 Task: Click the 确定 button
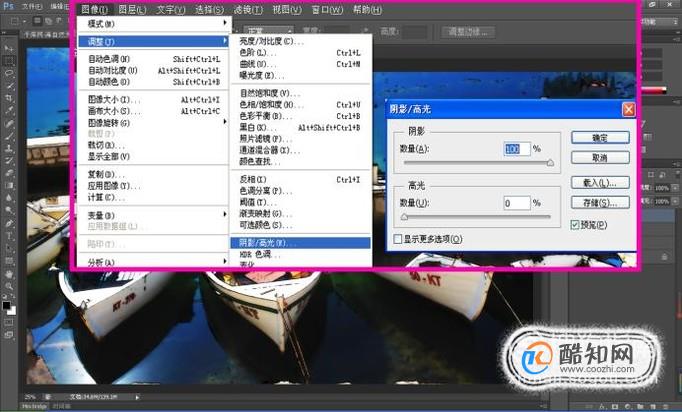point(600,137)
